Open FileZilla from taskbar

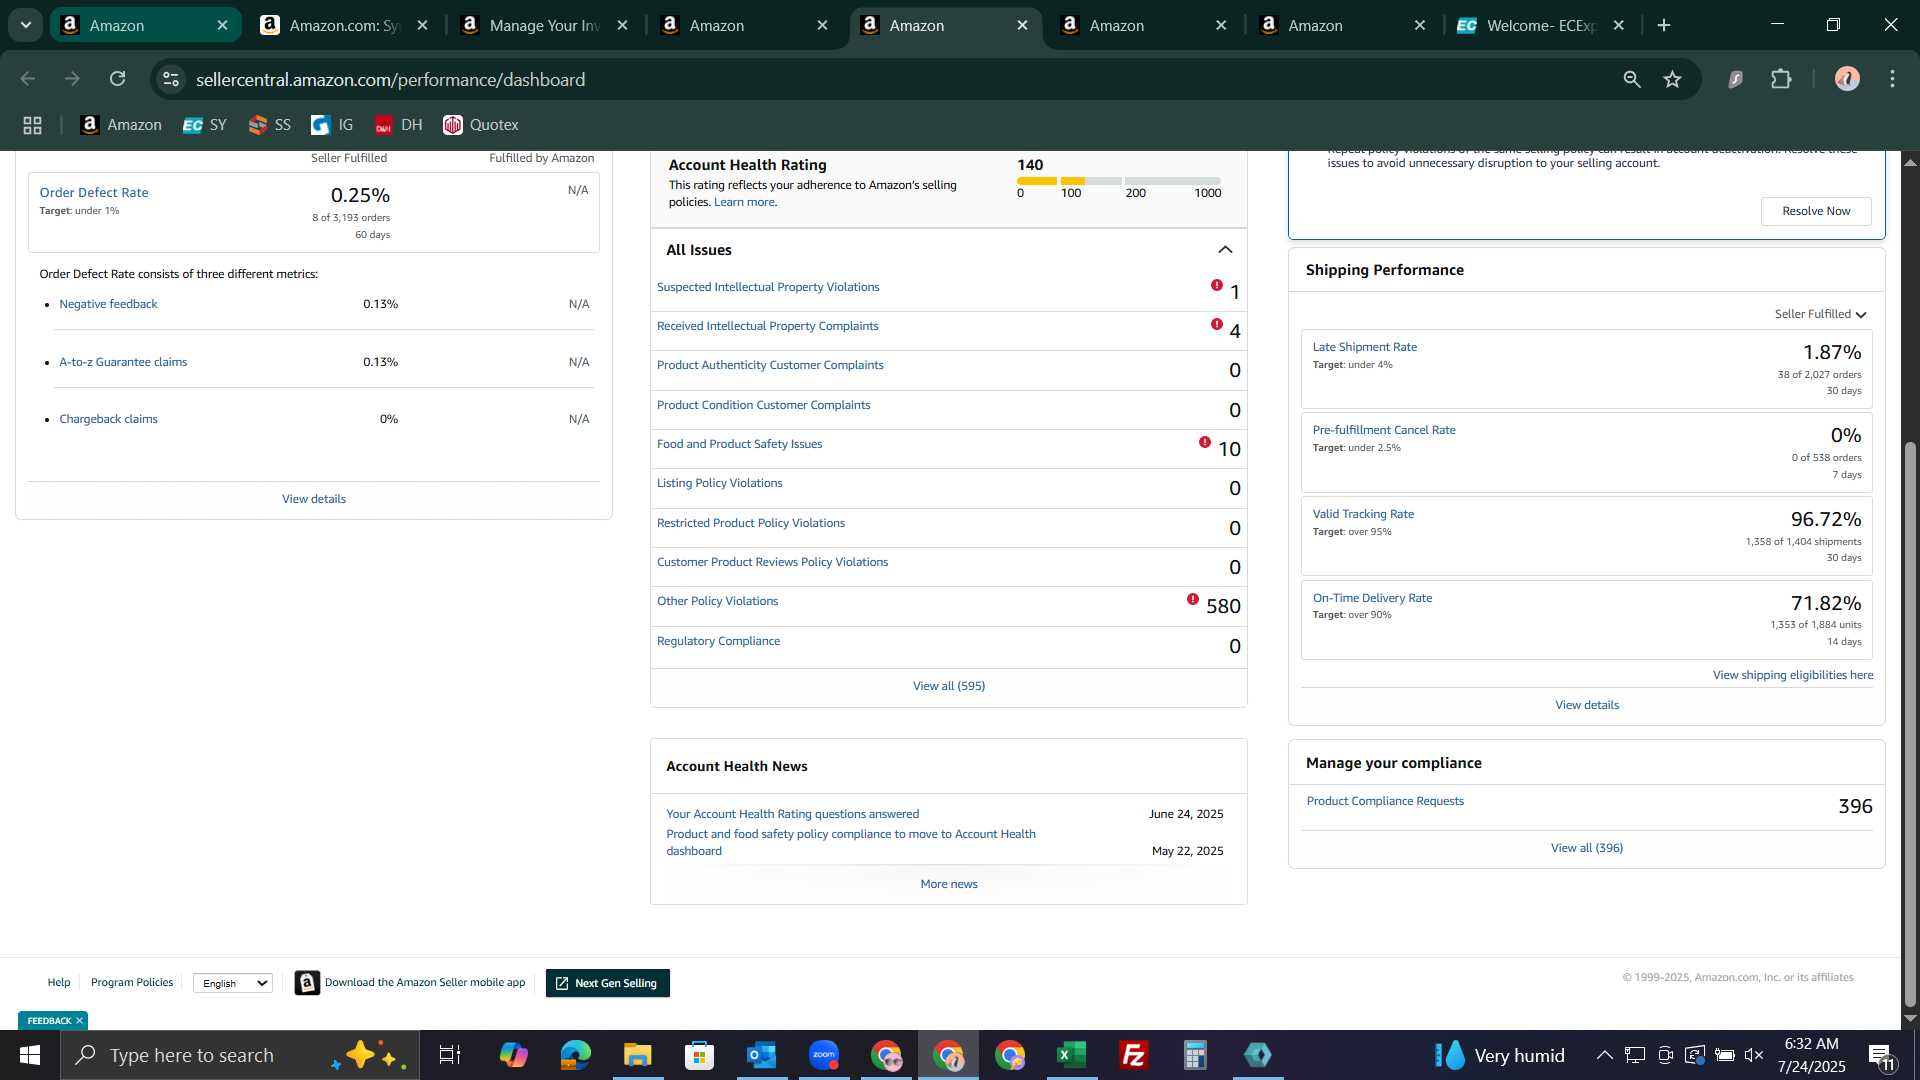tap(1134, 1055)
